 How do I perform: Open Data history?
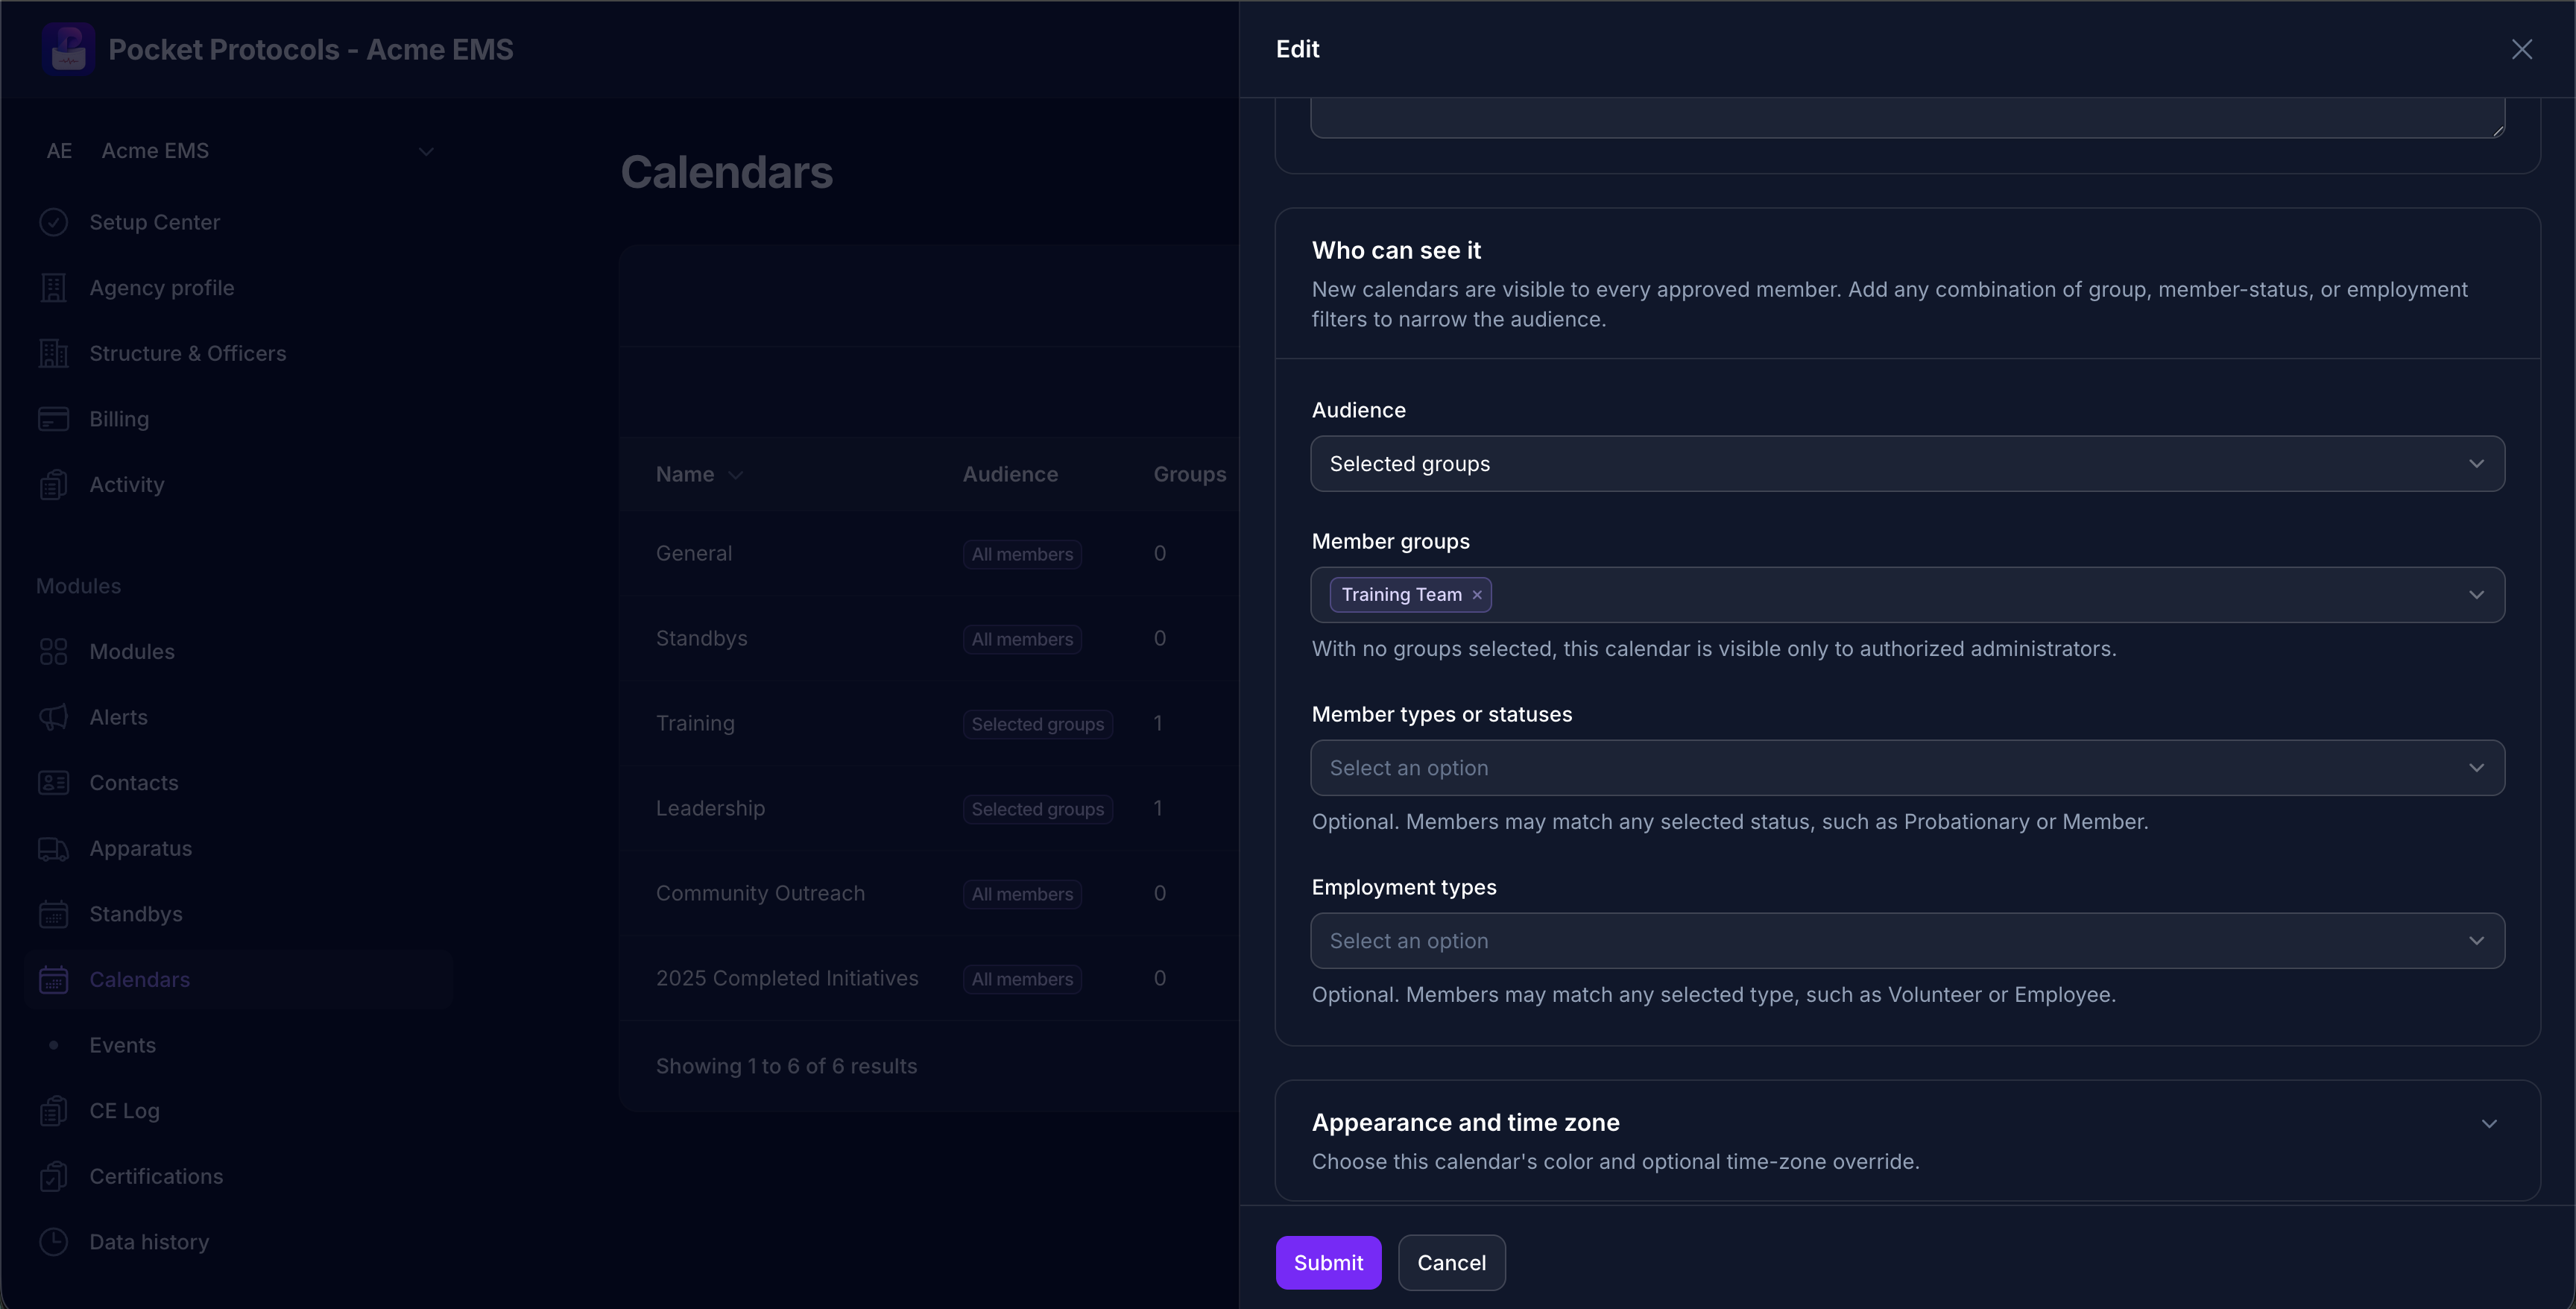(149, 1242)
